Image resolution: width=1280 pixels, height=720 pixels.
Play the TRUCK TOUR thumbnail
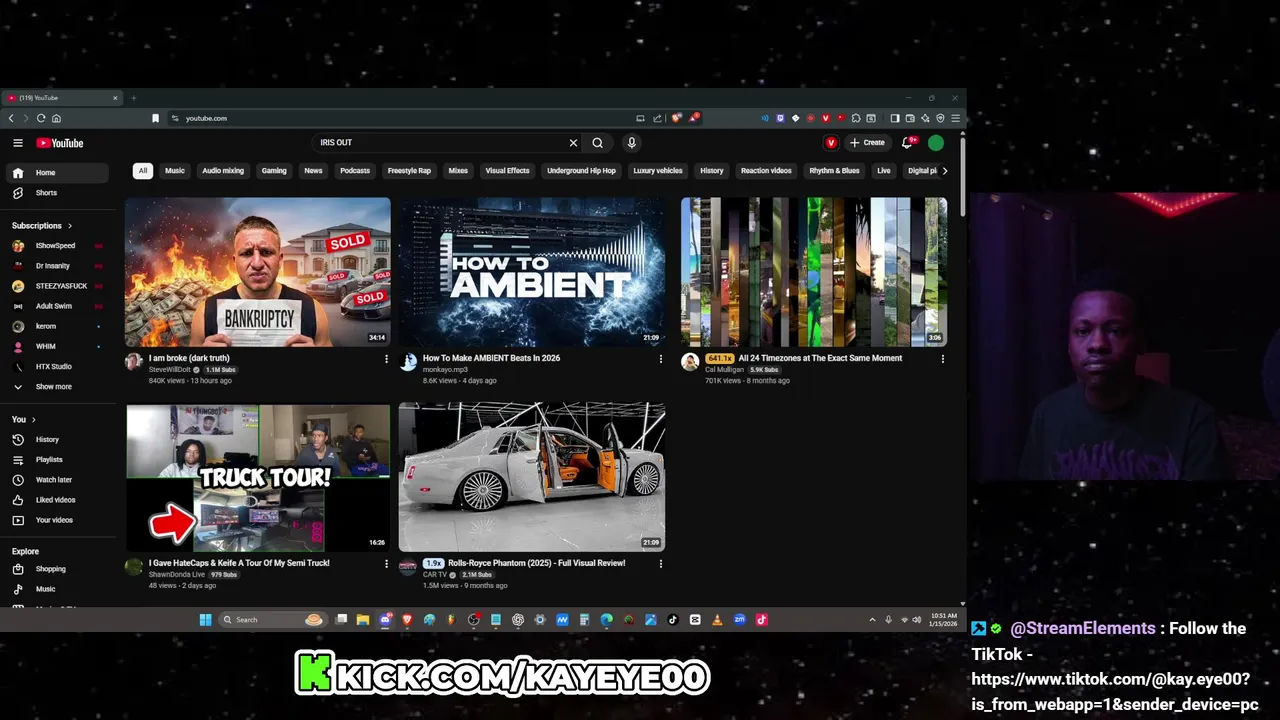[258, 477]
